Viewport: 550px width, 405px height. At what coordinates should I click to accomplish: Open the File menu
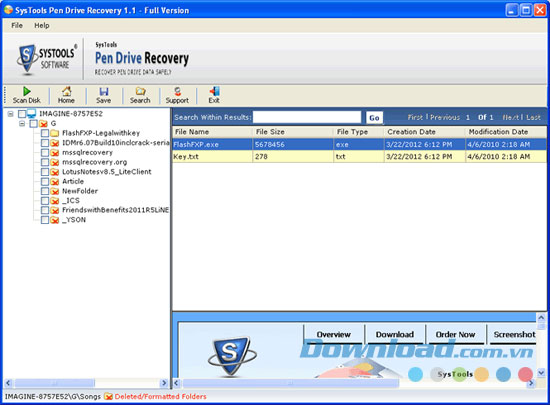(17, 25)
